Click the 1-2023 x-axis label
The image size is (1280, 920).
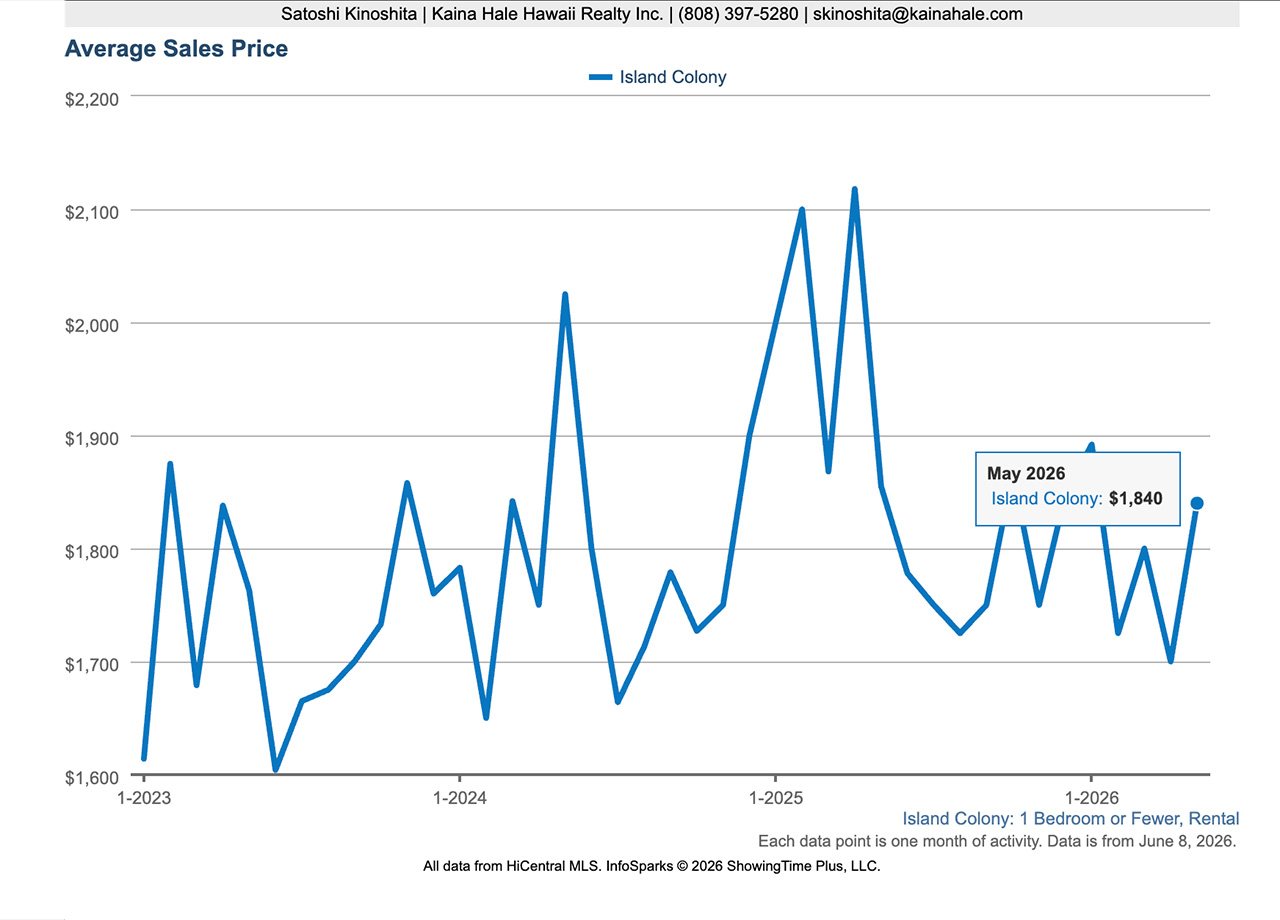(144, 798)
